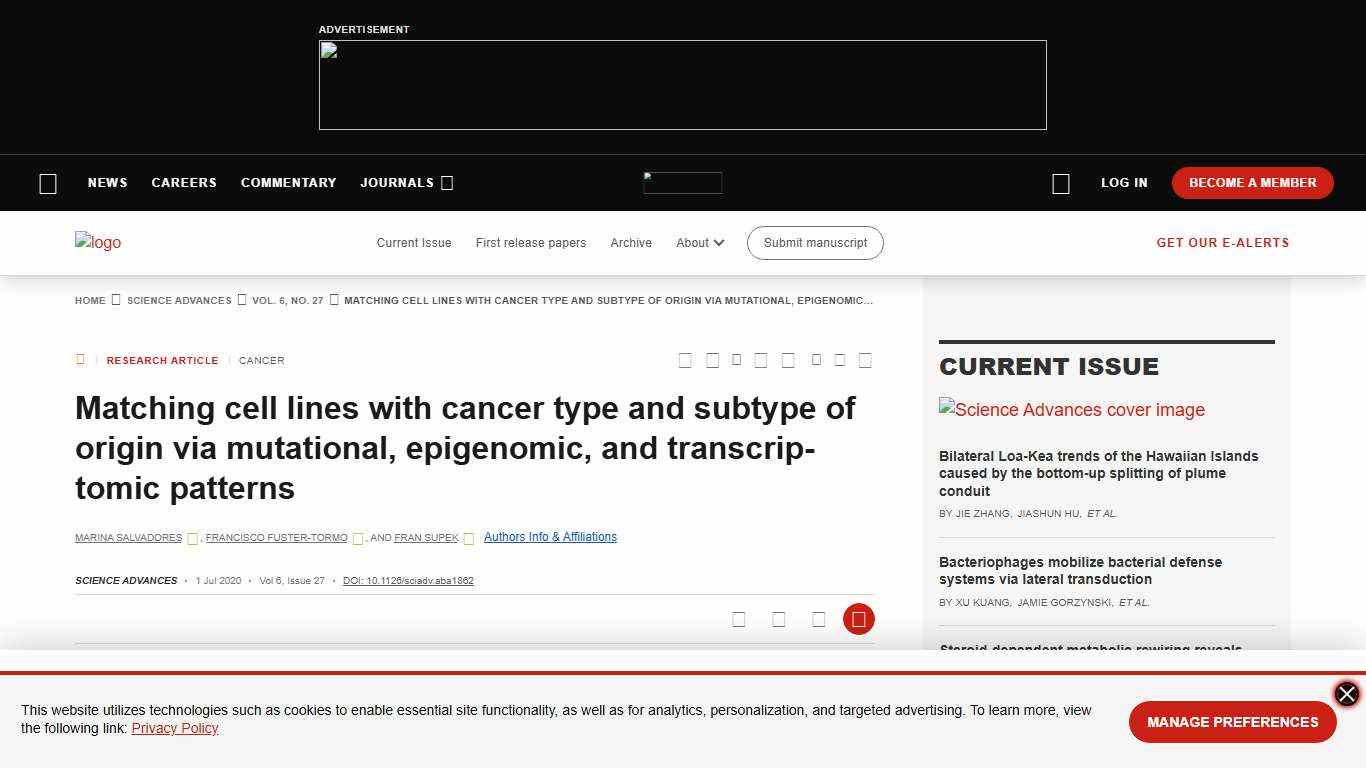This screenshot has width=1366, height=768.
Task: Select the NEWS menu item
Action: tap(107, 183)
